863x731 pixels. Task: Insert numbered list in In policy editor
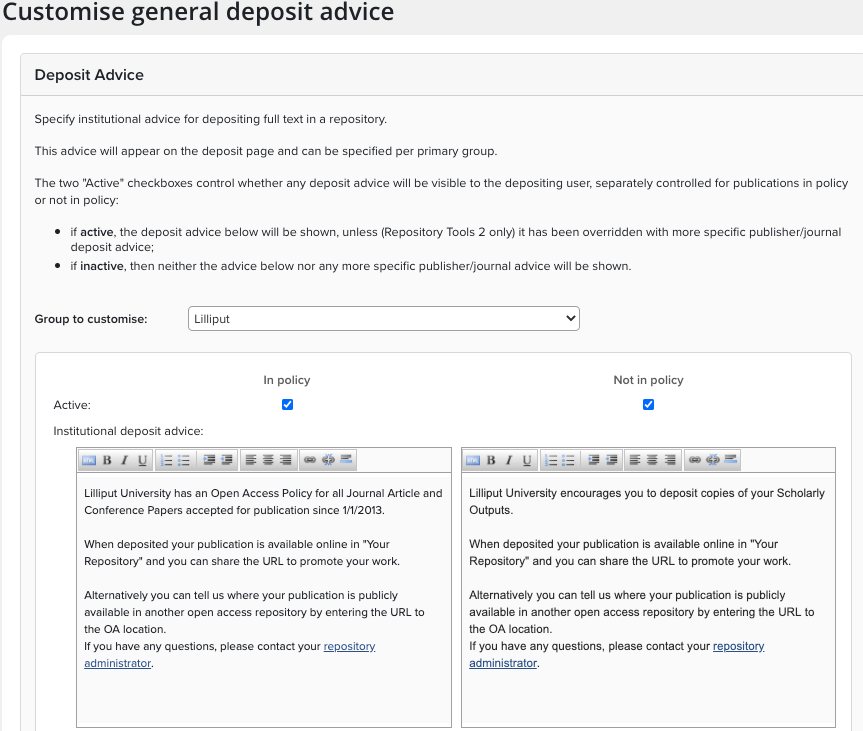167,460
